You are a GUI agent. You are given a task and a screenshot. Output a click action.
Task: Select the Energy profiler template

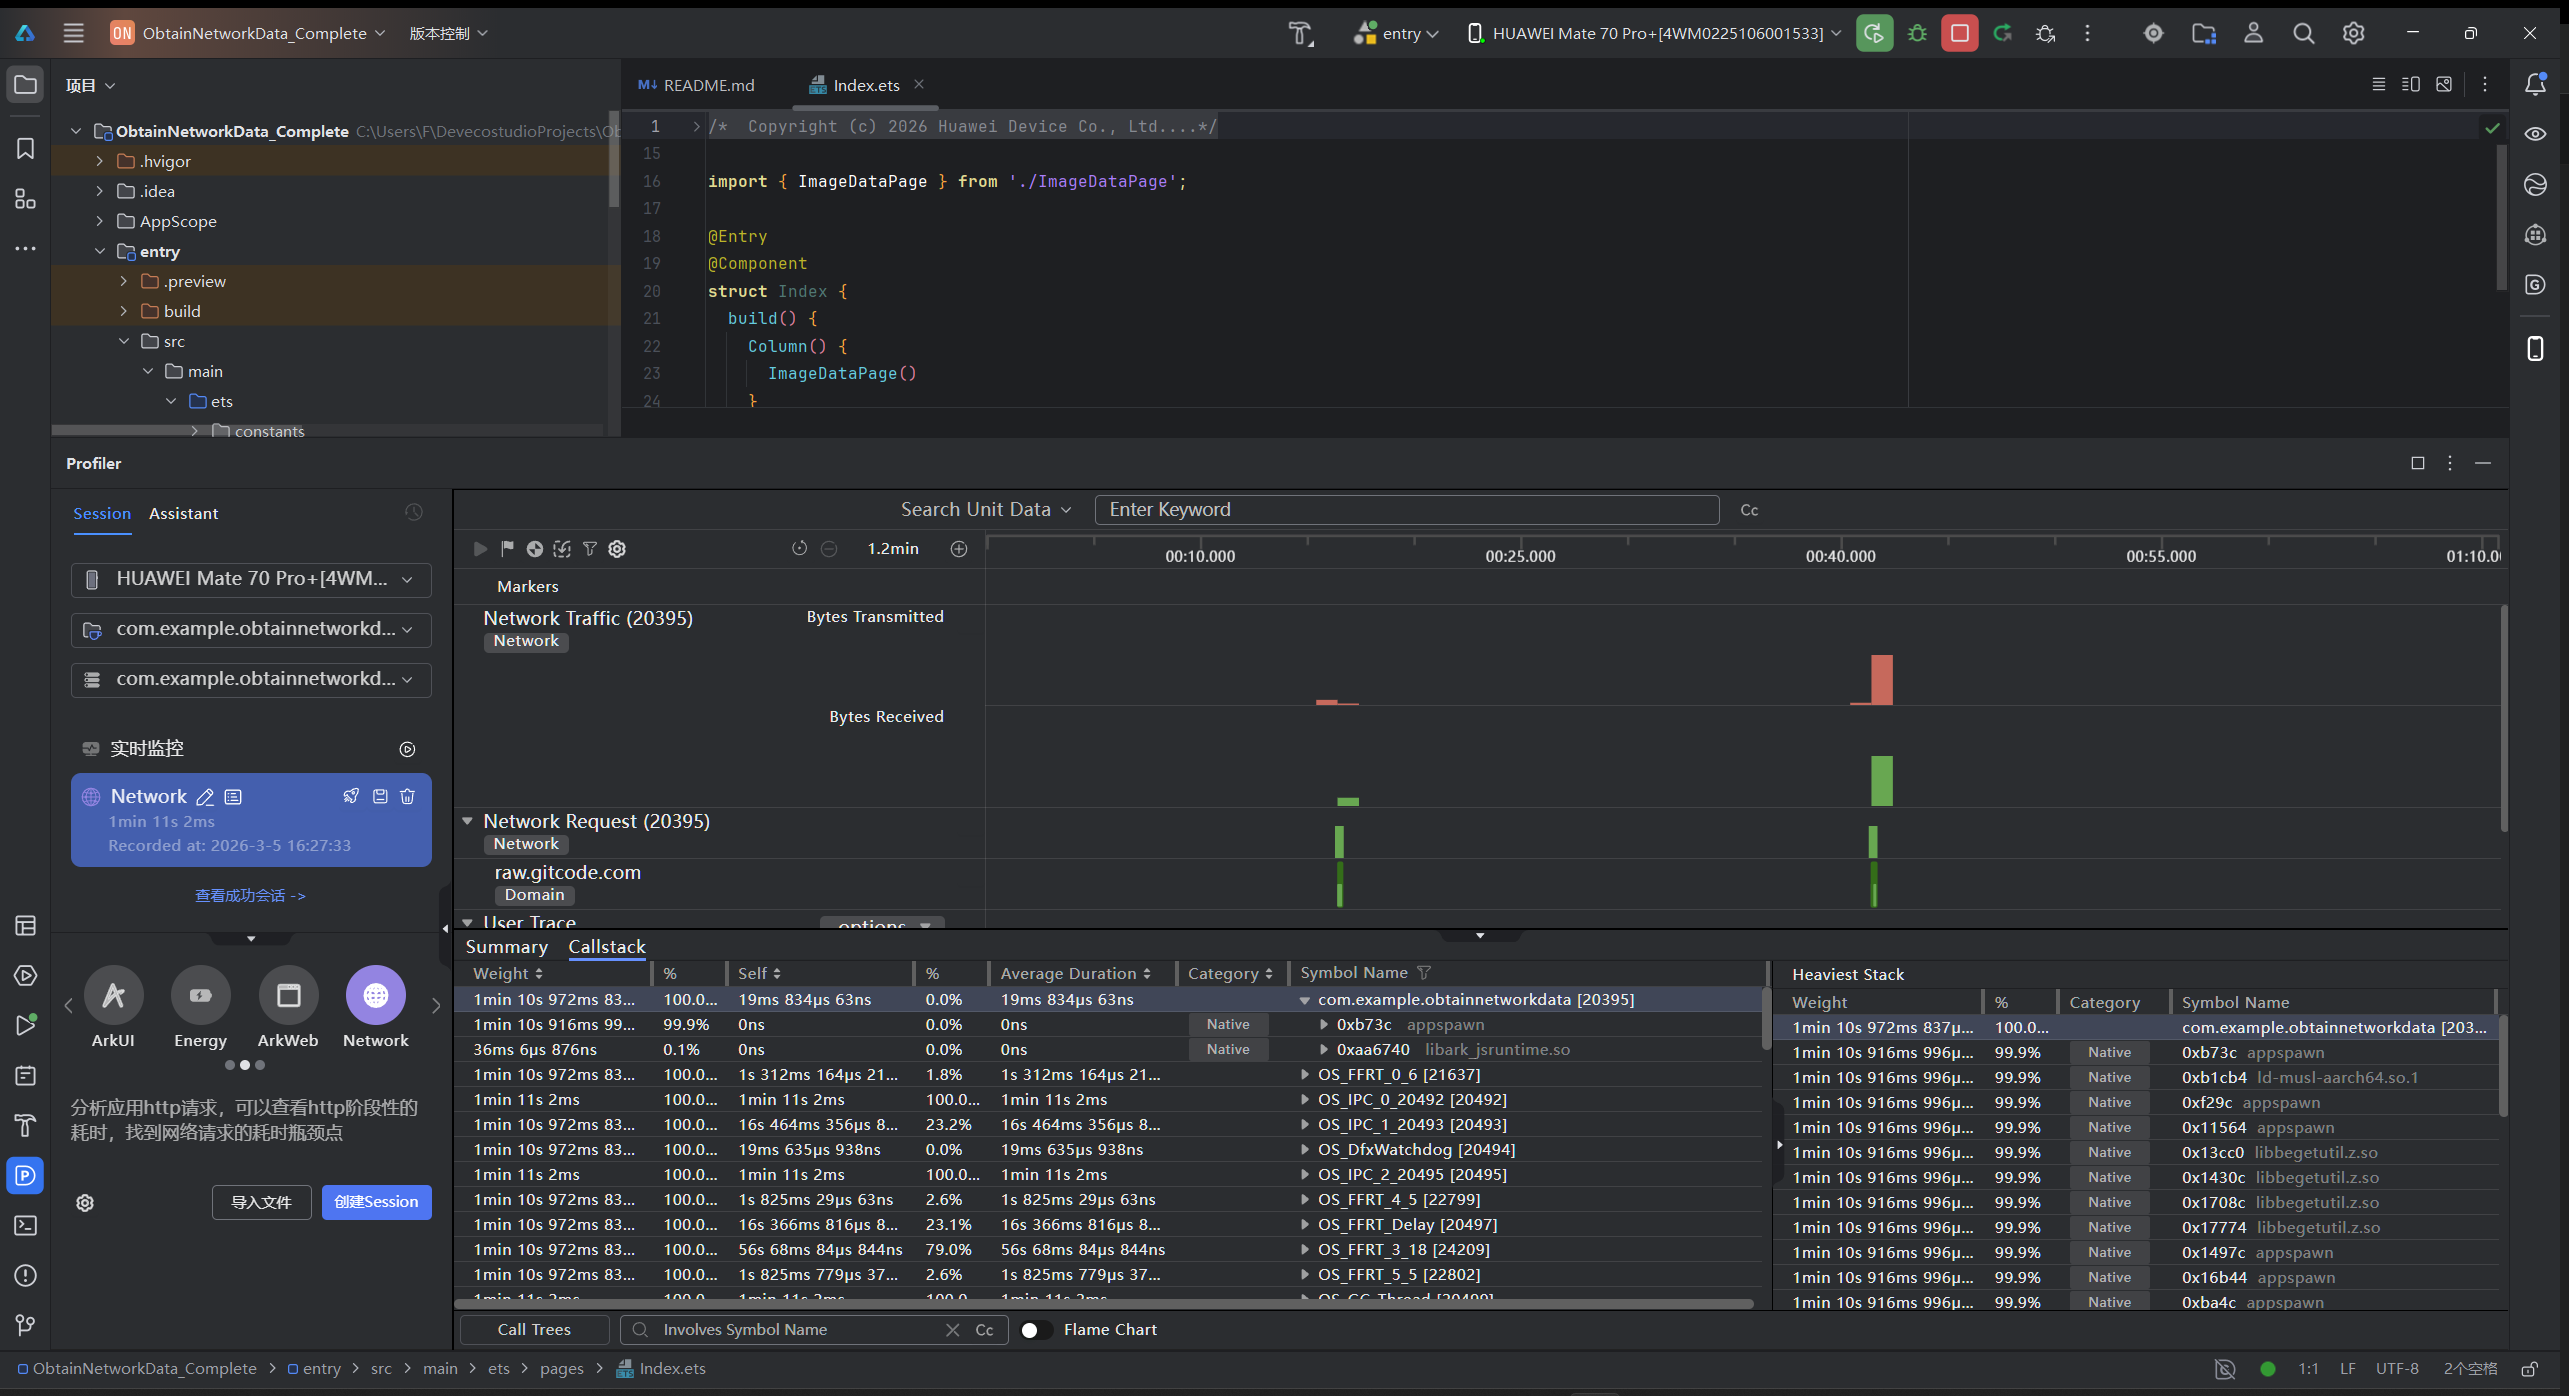(x=200, y=996)
